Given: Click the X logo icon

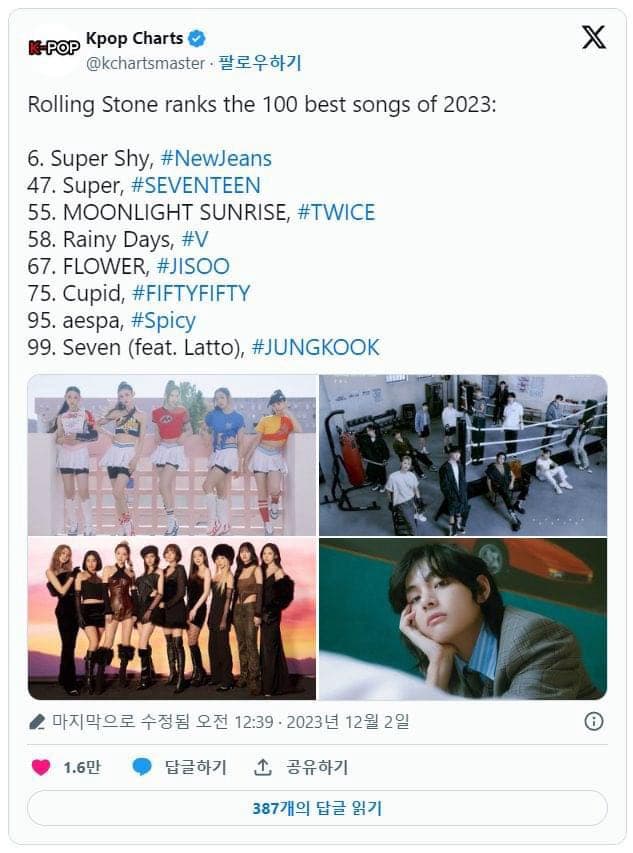Looking at the screenshot, I should pyautogui.click(x=593, y=38).
